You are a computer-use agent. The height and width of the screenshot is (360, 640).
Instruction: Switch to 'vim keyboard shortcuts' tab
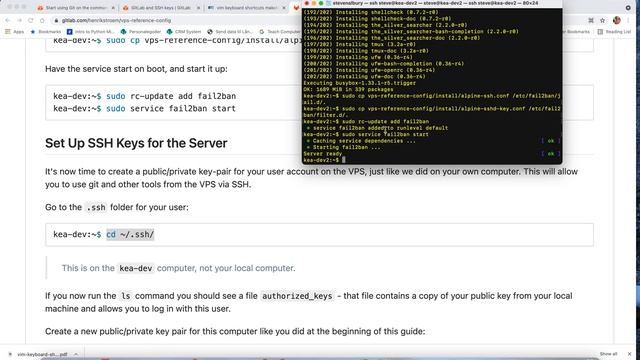pos(246,8)
